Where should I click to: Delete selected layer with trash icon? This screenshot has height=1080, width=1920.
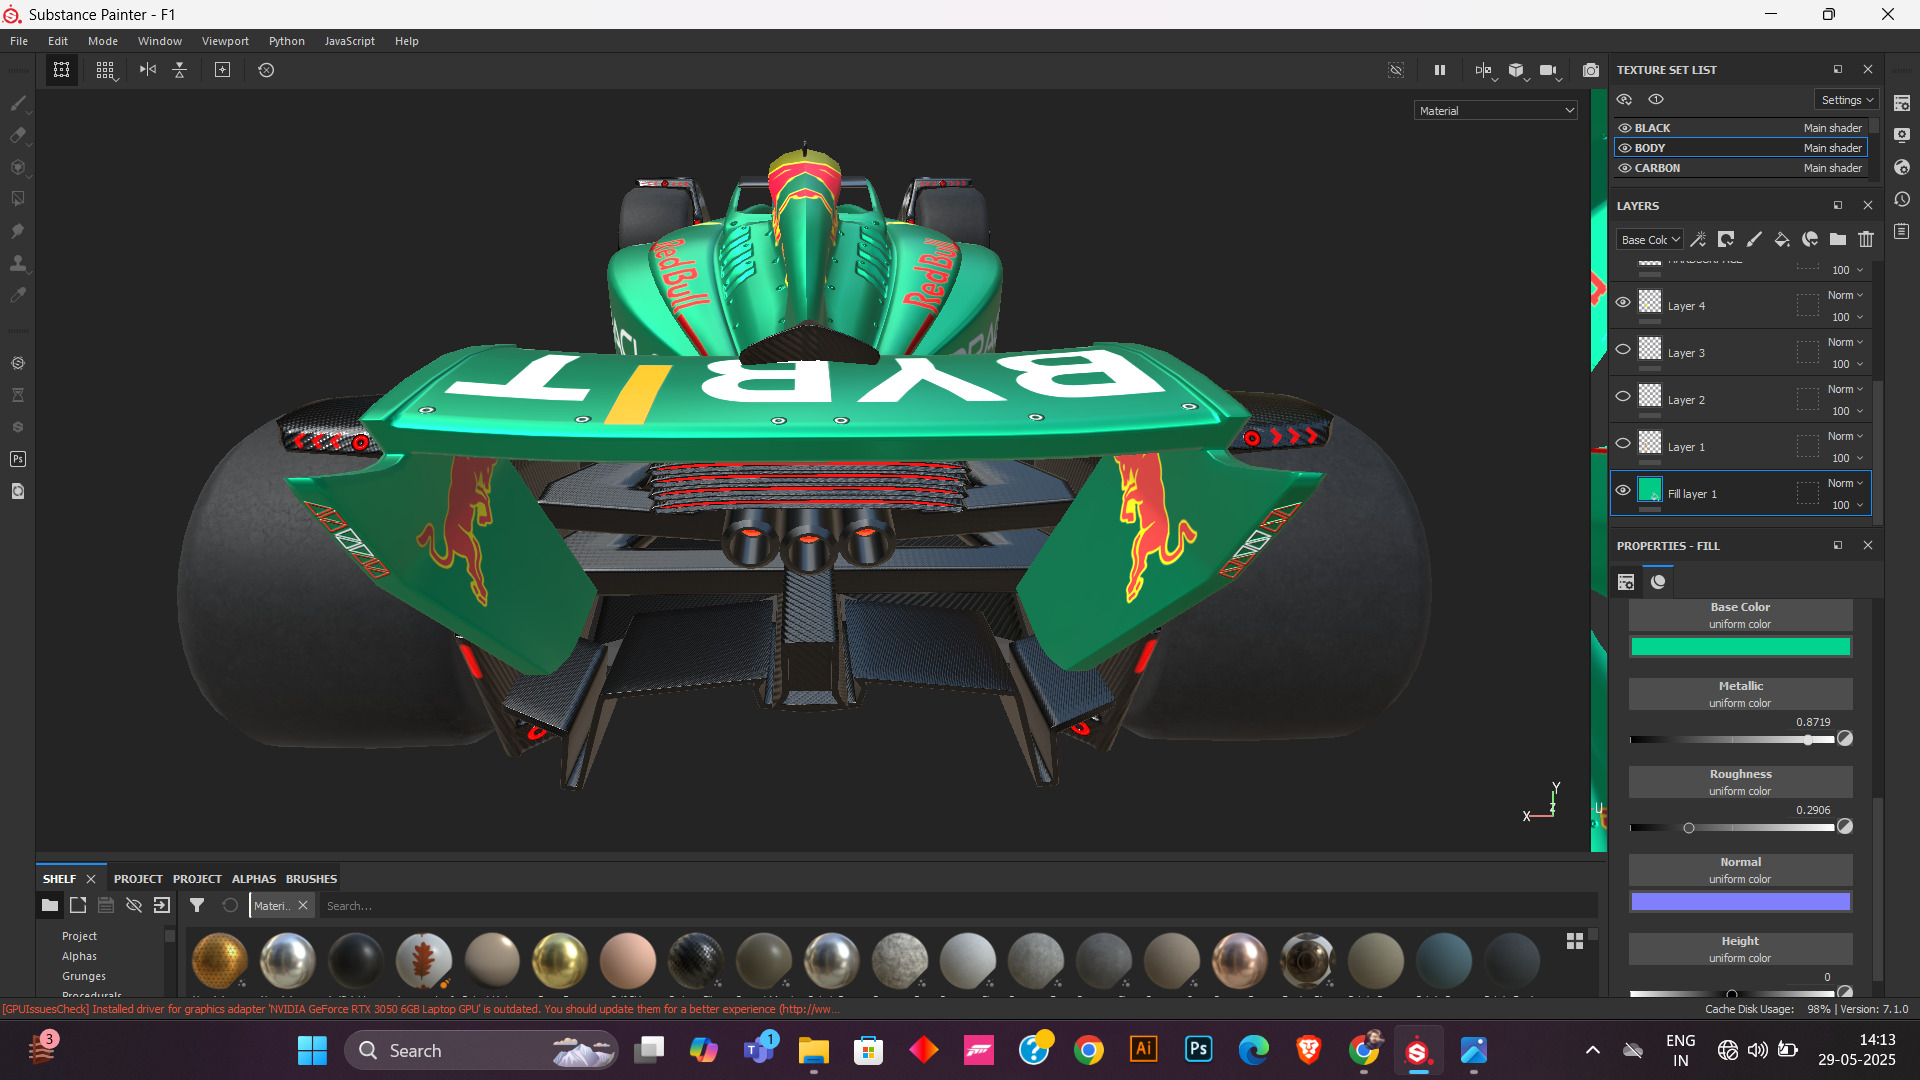tap(1866, 239)
